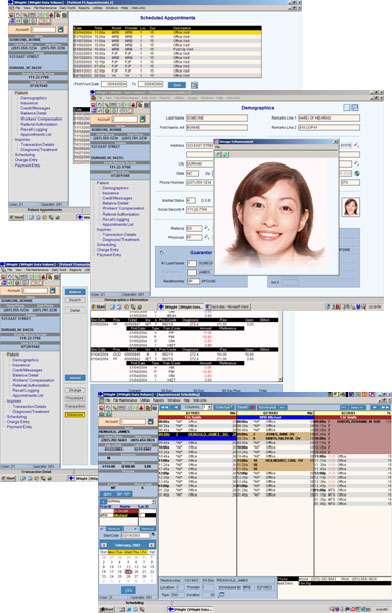
Task: Open Demographics in Patient Appointments window tree
Action: (33, 98)
